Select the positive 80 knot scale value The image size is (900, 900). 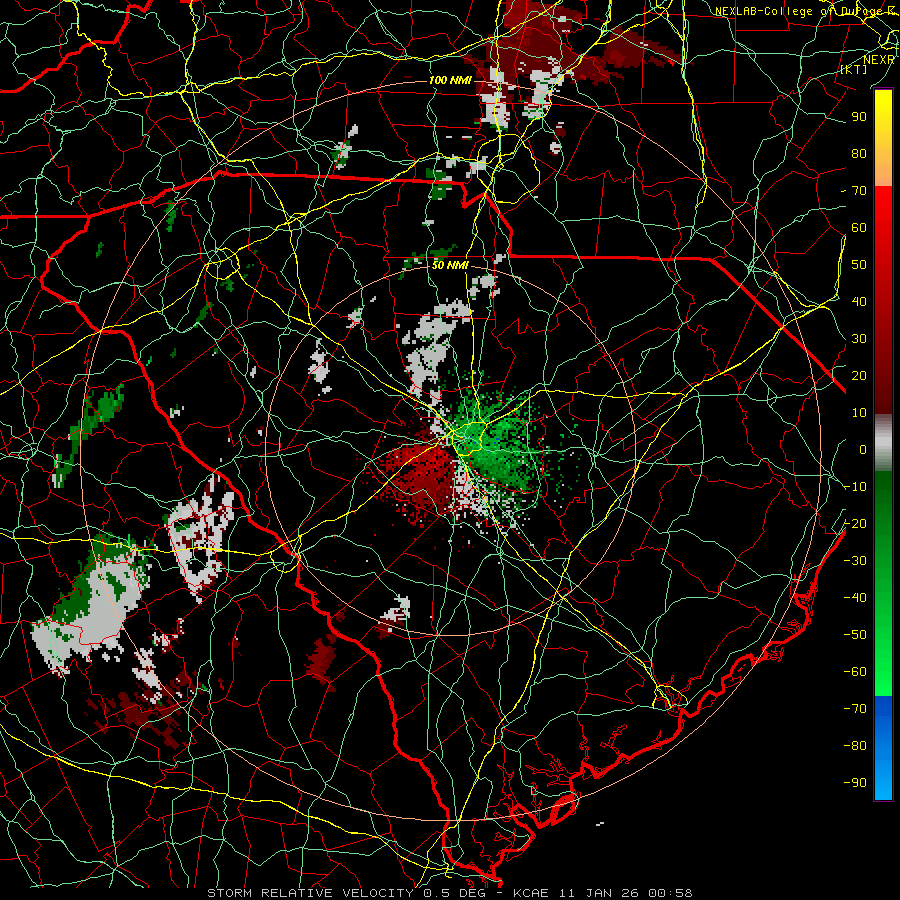pos(859,153)
